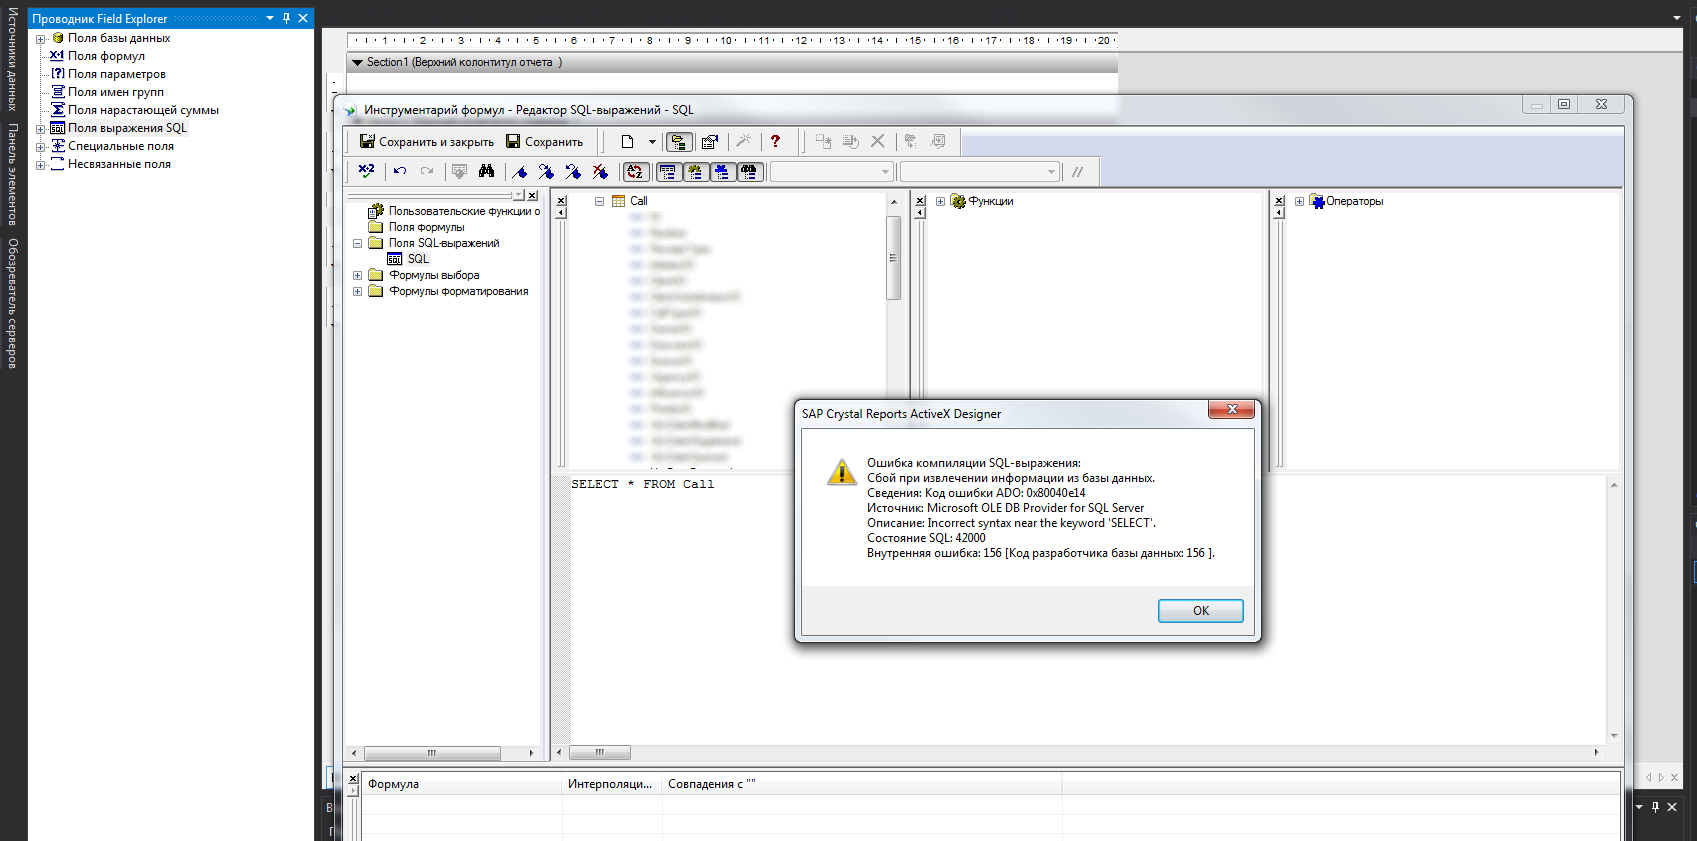Open help with the red question mark
1697x841 pixels.
coord(775,142)
